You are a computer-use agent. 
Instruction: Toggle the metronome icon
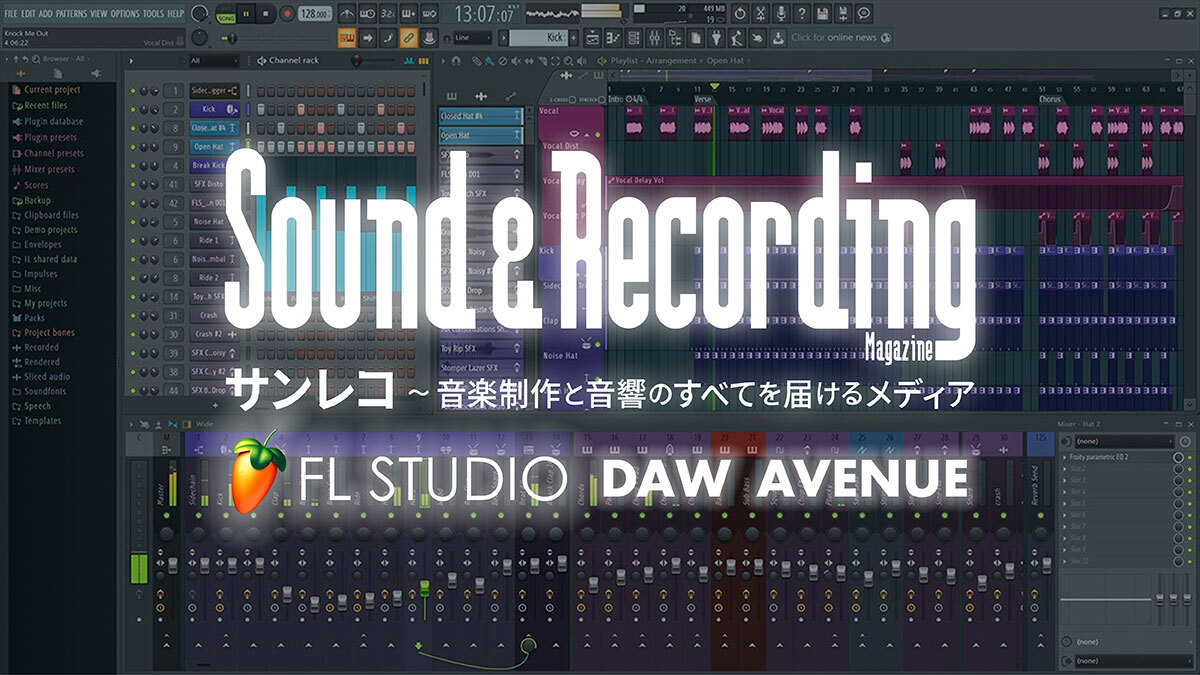click(348, 14)
